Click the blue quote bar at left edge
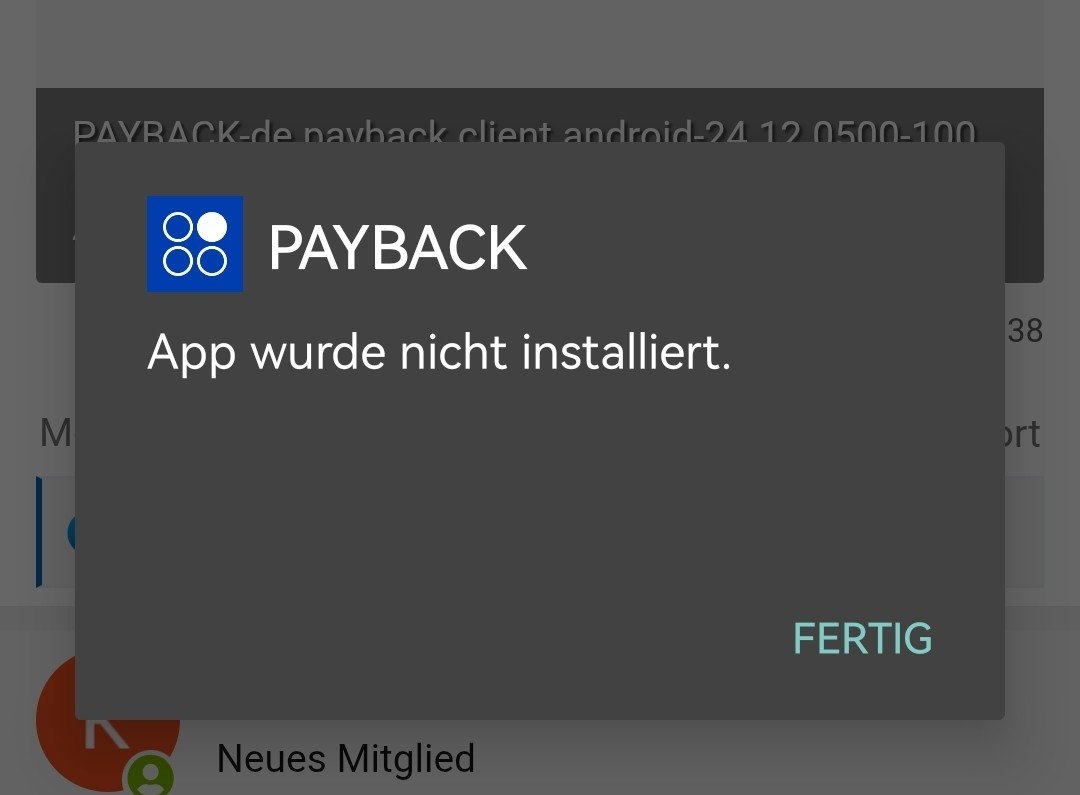This screenshot has width=1080, height=795. coord(39,532)
